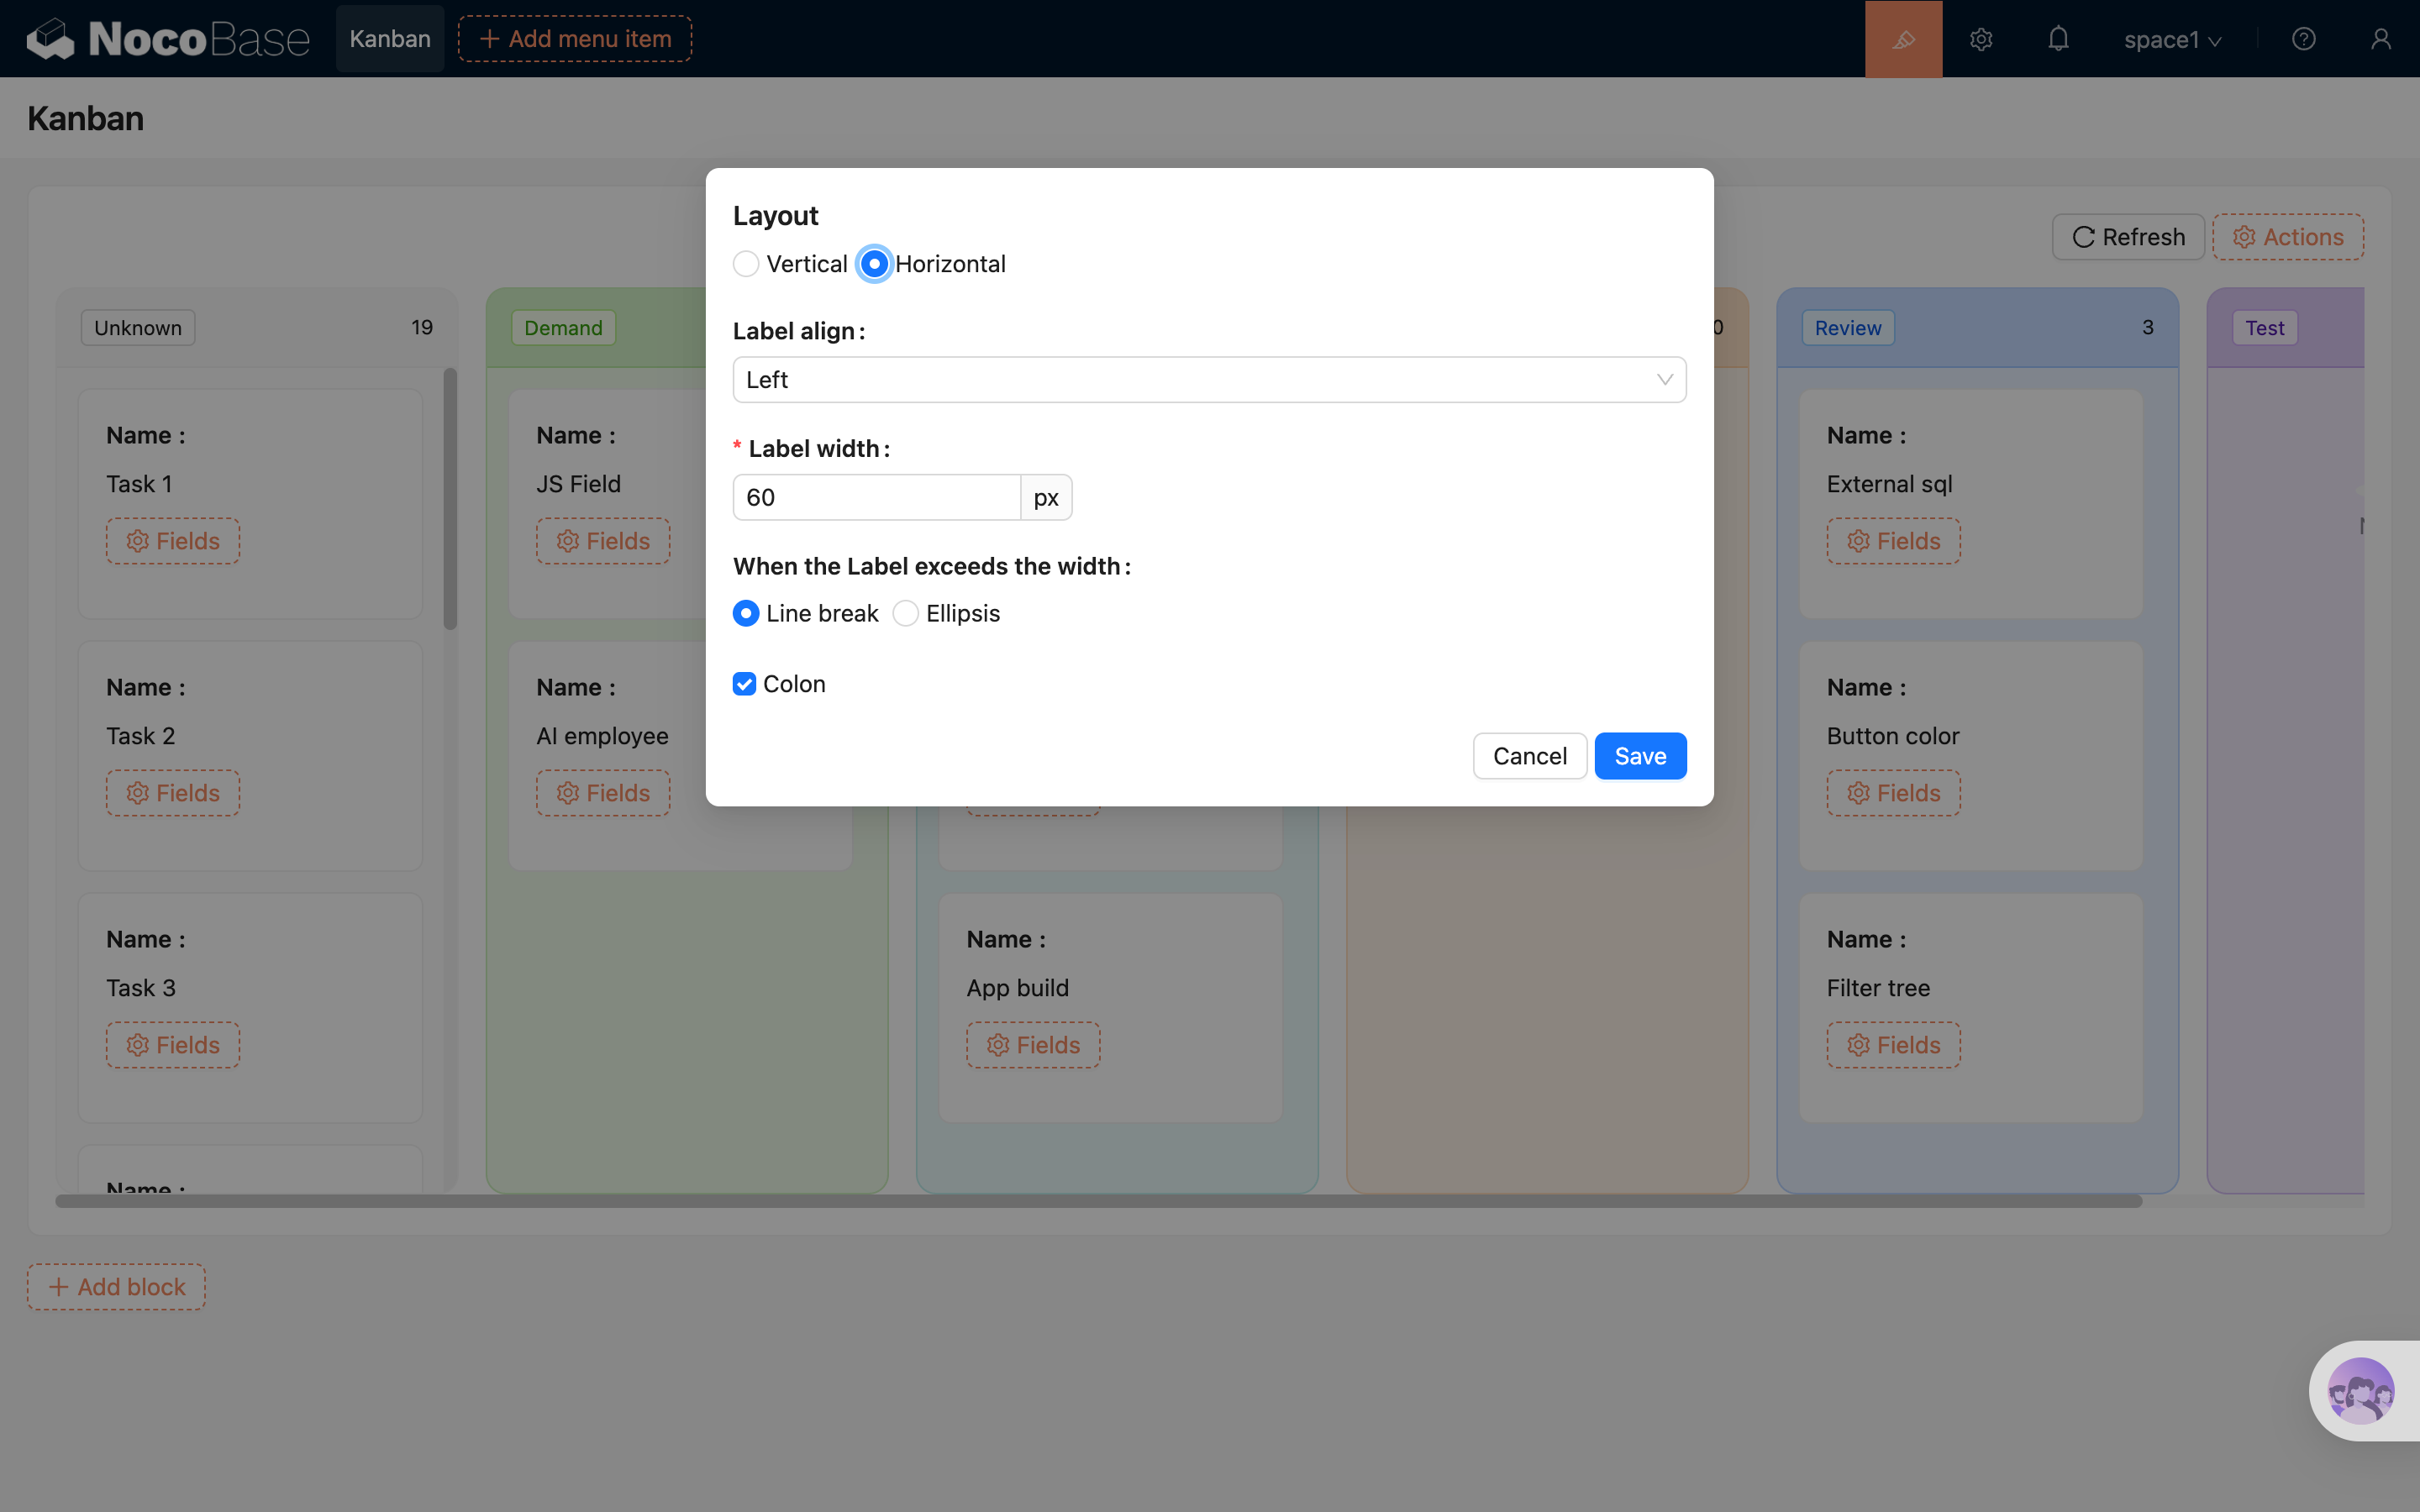
Task: Open the settings gear in top bar
Action: point(1981,39)
